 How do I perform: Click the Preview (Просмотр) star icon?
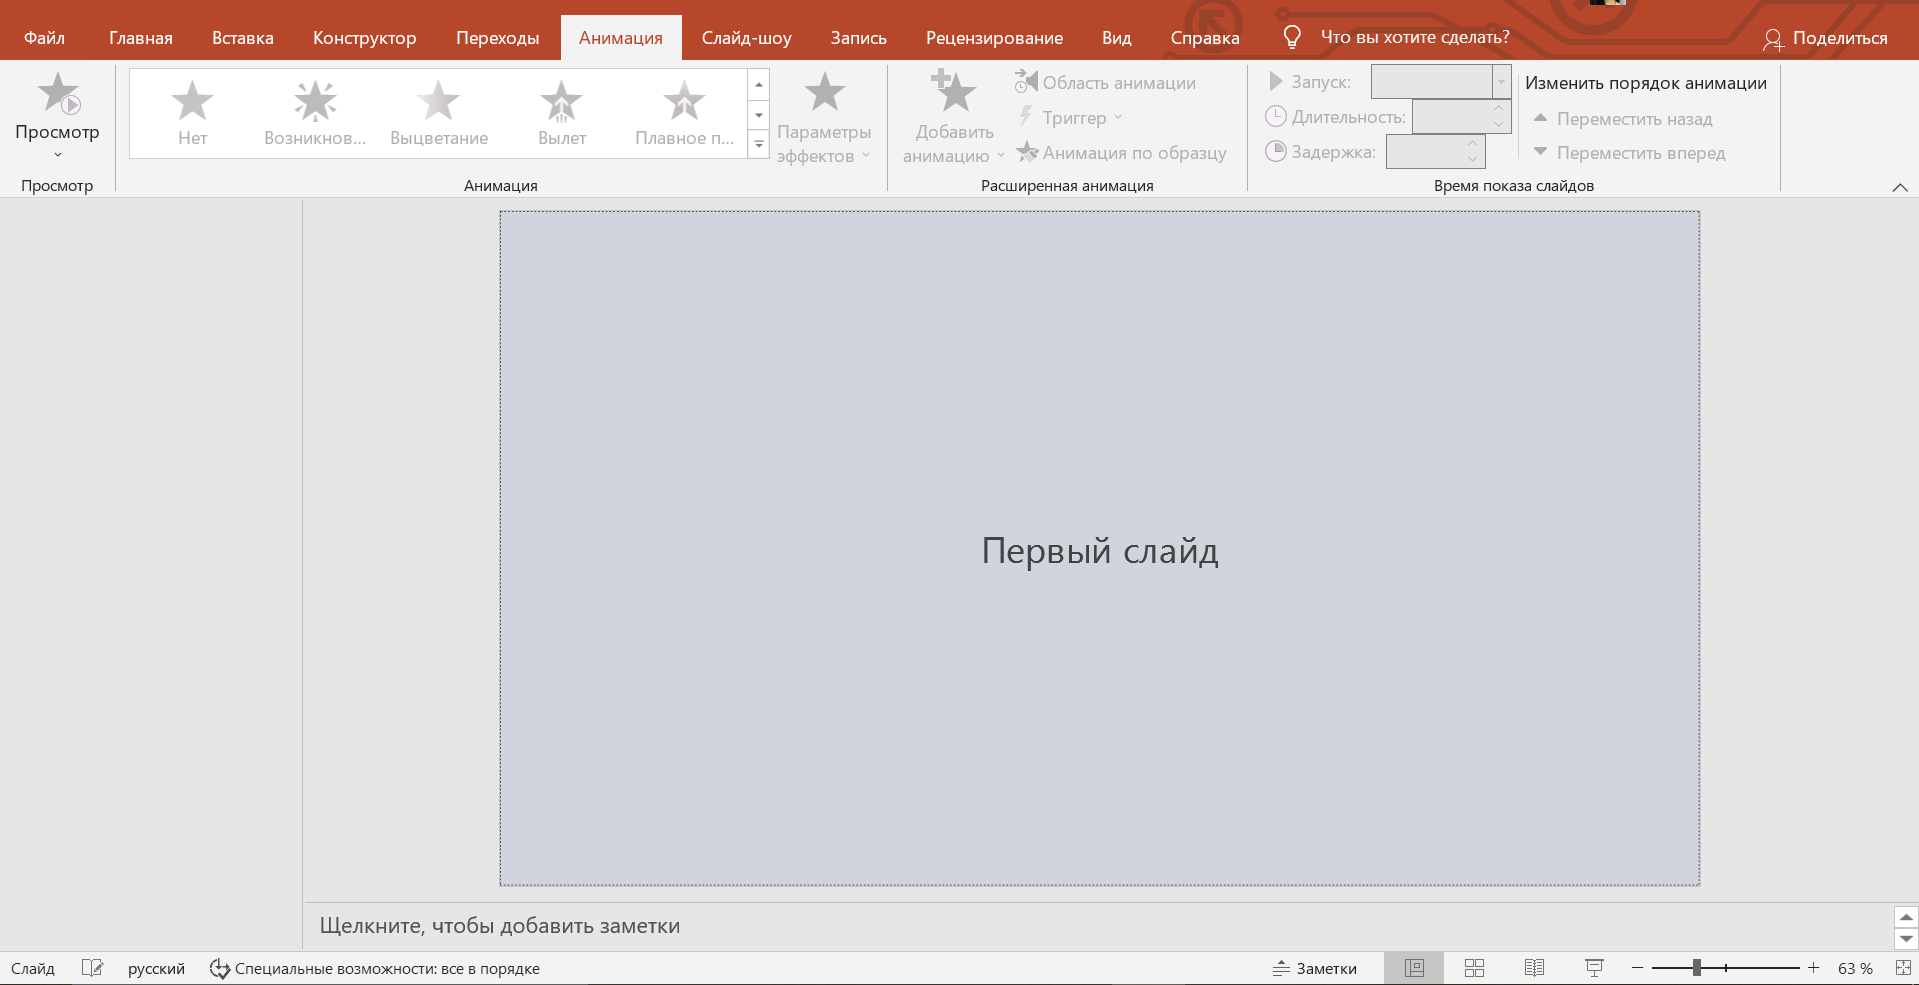(x=57, y=94)
